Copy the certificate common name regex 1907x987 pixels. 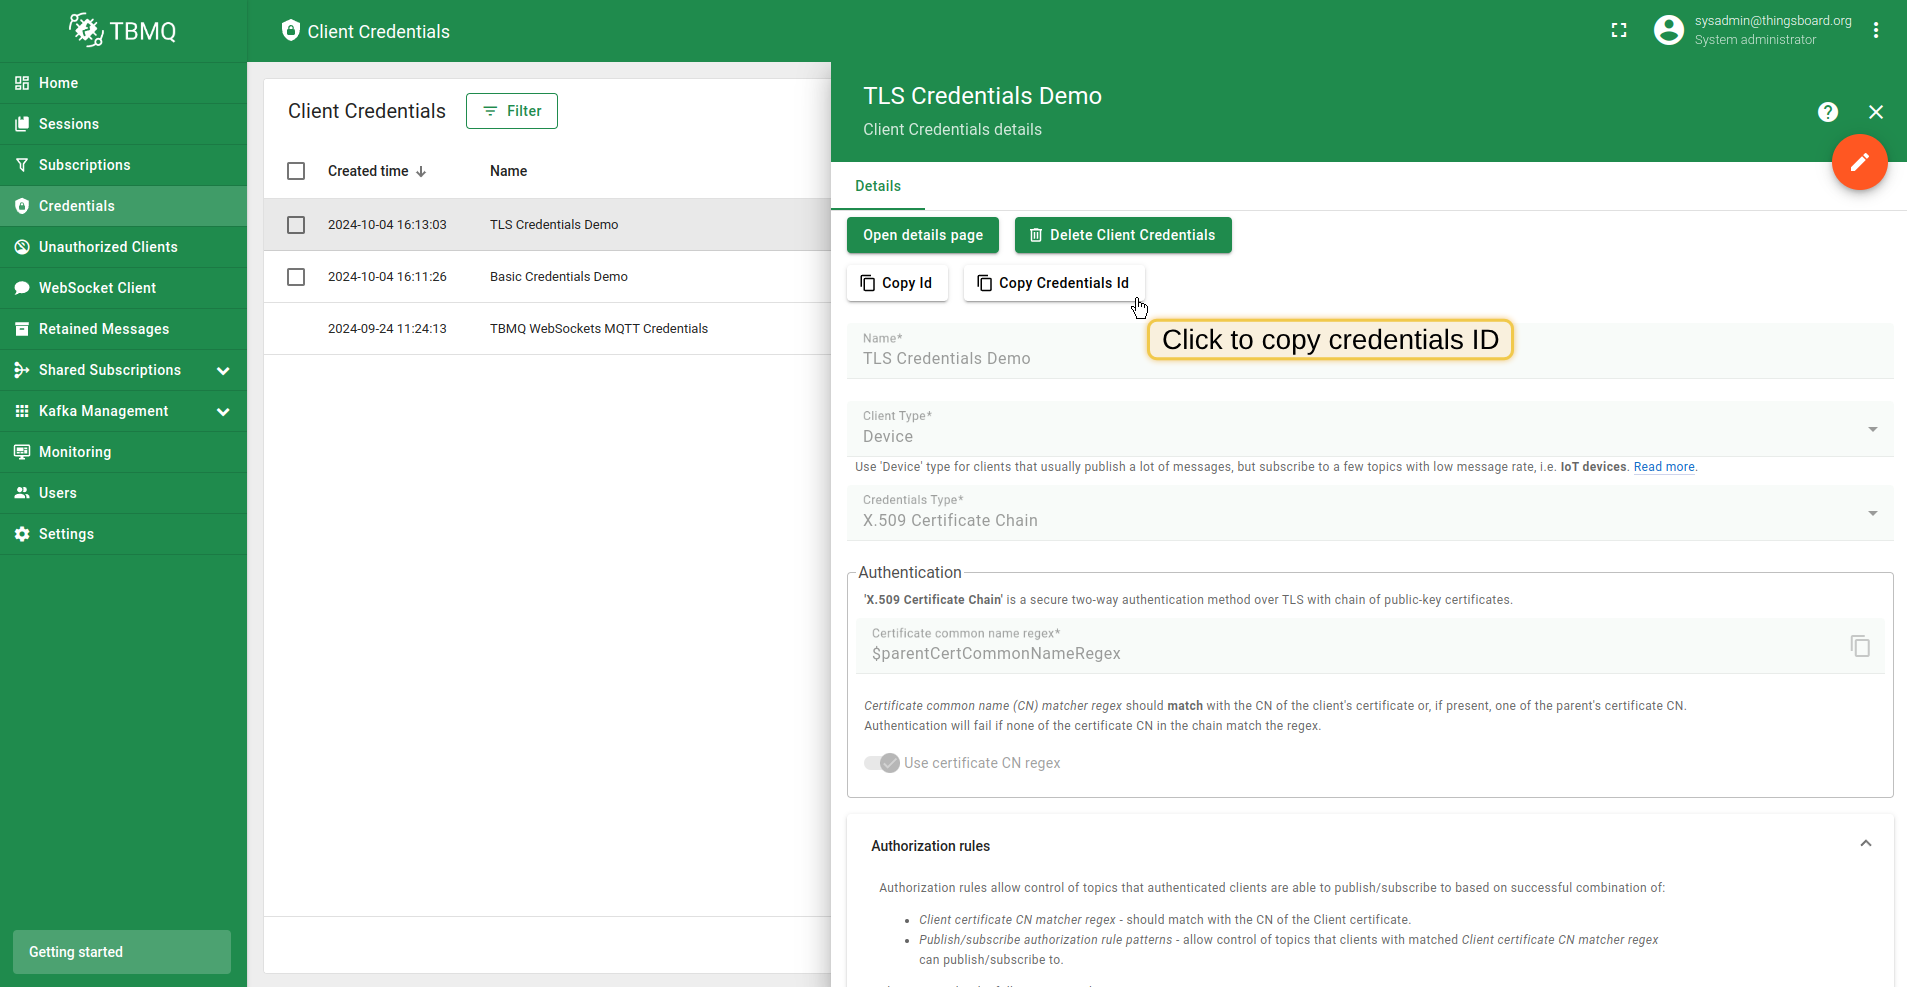tap(1860, 646)
